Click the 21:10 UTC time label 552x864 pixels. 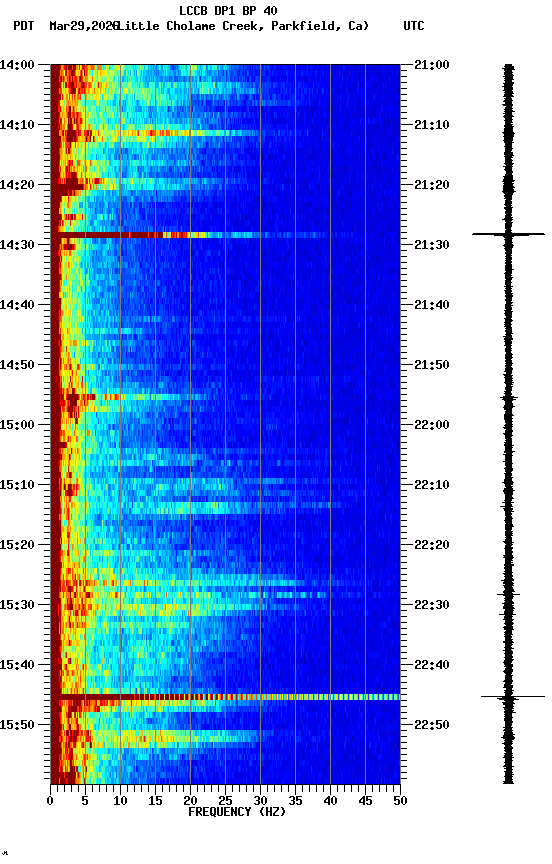(432, 125)
